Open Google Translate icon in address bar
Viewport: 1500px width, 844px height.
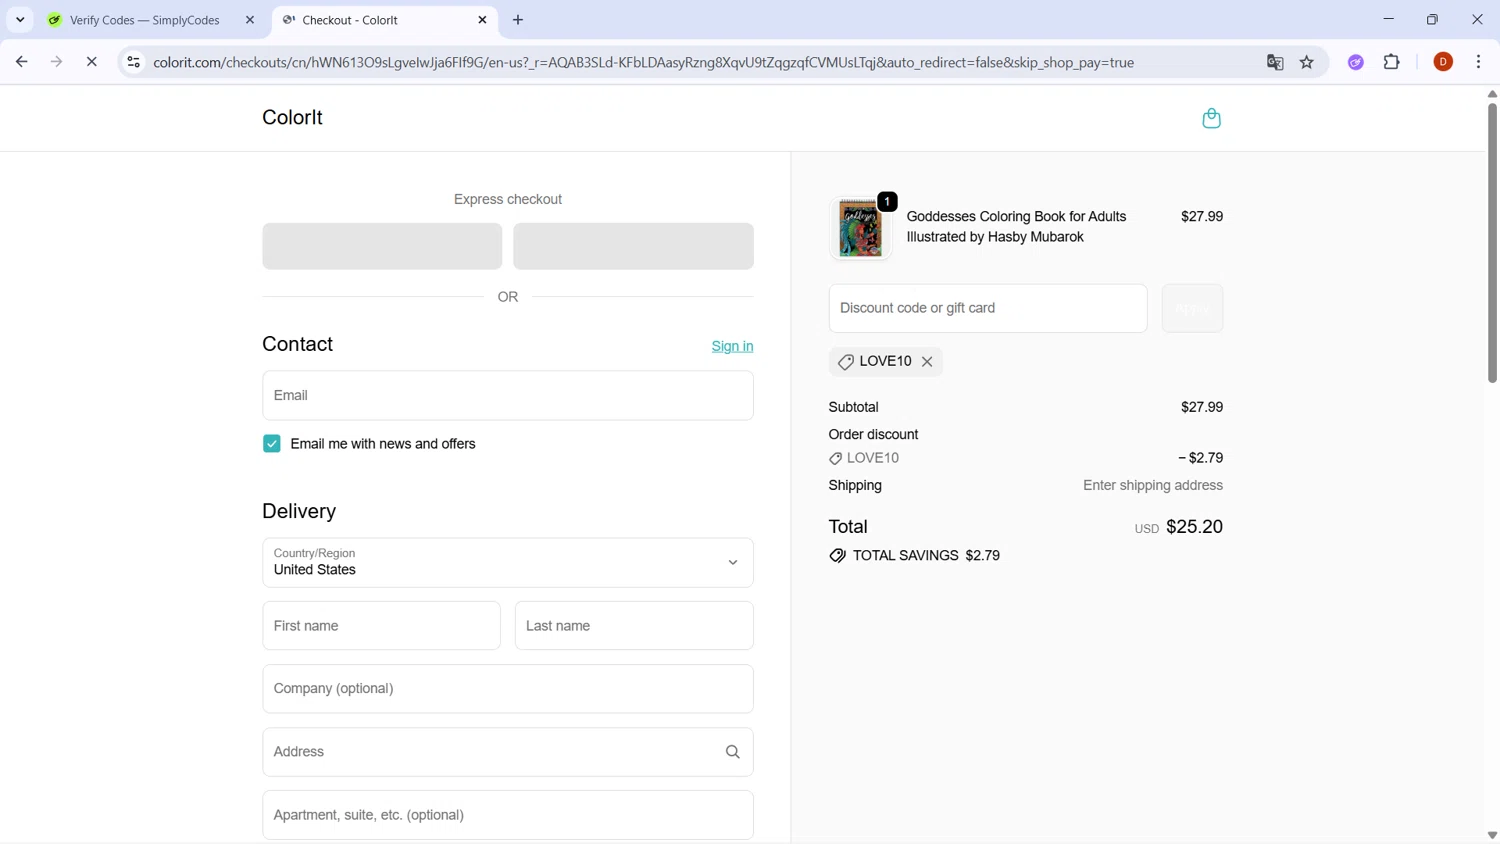tap(1274, 62)
